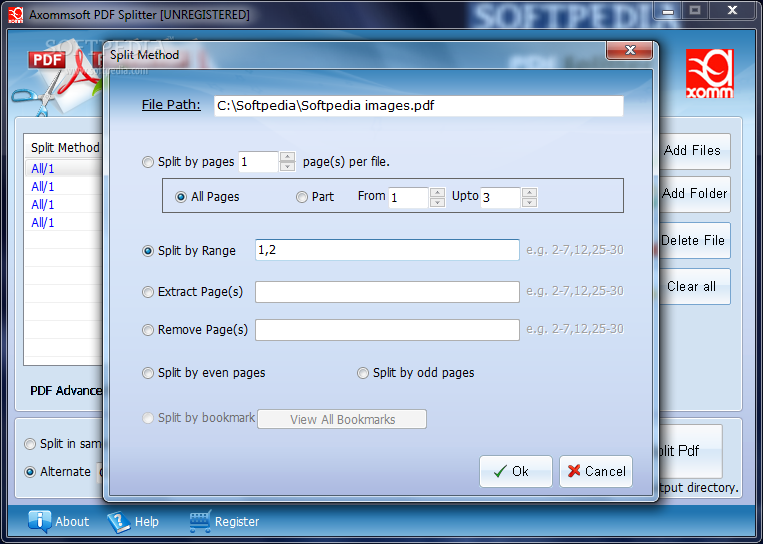Click the pages per file number field
Screen dimensions: 763x544
point(258,162)
